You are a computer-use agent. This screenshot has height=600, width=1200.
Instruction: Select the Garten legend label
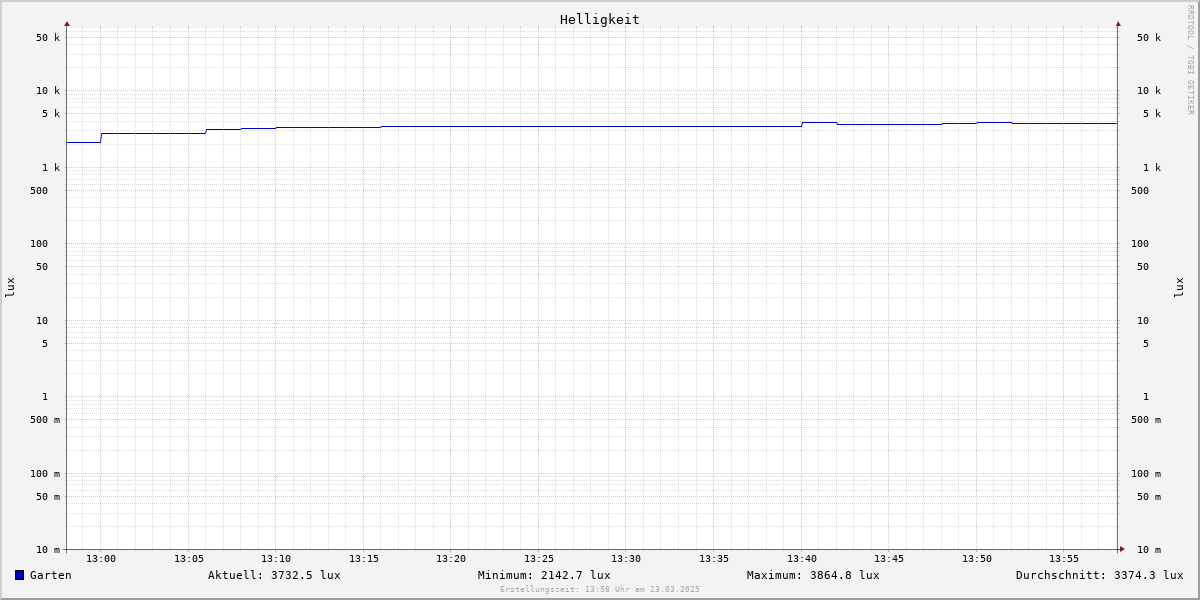click(x=50, y=575)
